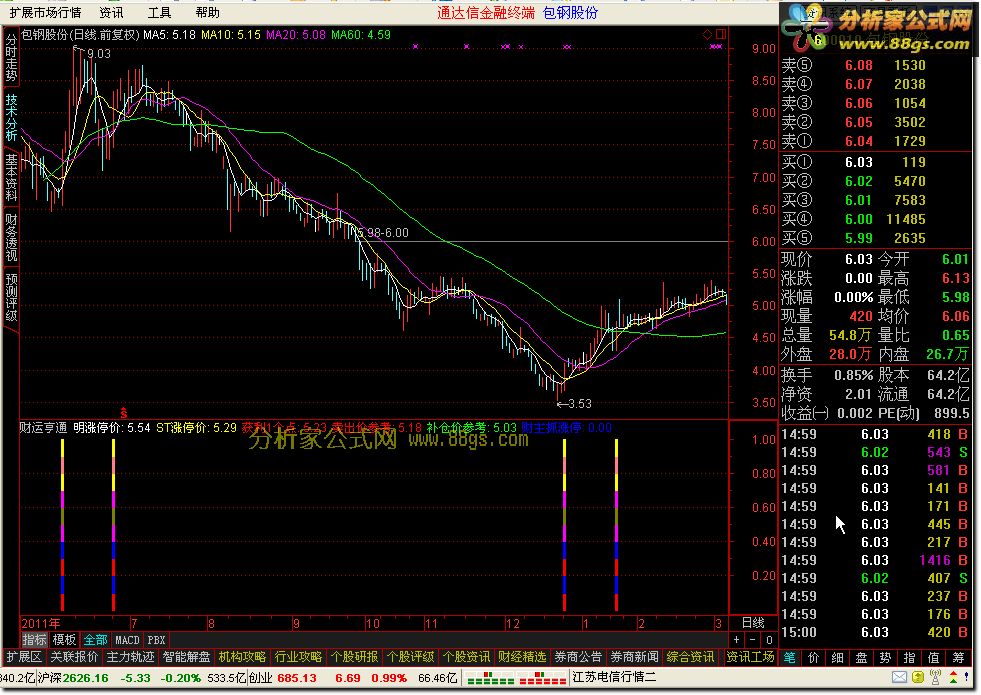Select the 势 tab in quote panel
This screenshot has height=695, width=981.
[885, 657]
